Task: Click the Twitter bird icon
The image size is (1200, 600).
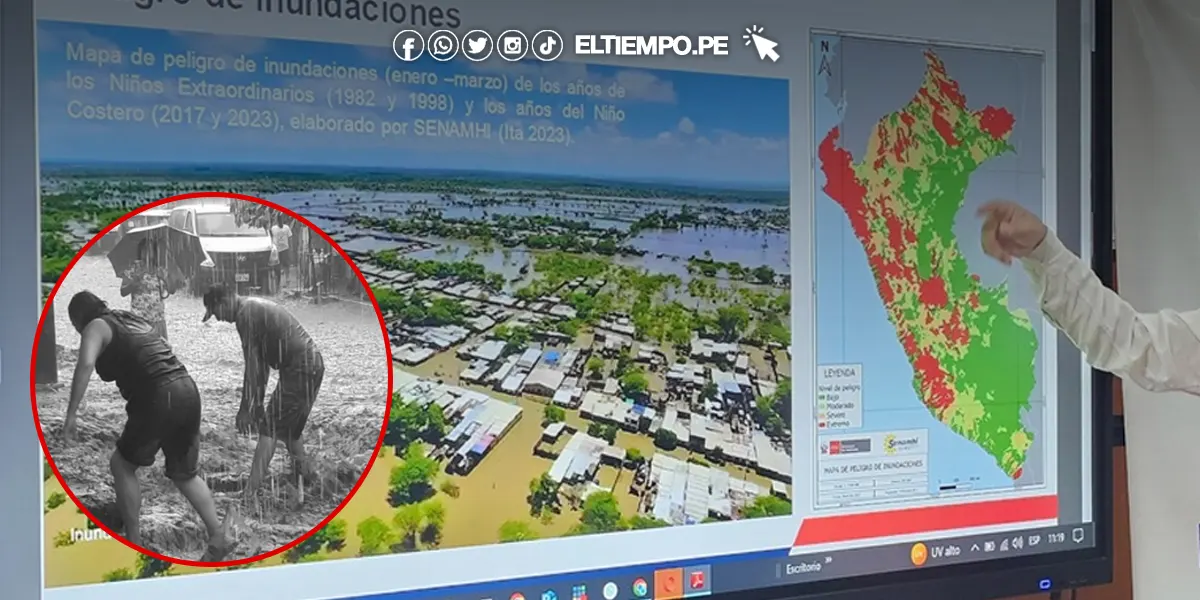Action: [477, 45]
